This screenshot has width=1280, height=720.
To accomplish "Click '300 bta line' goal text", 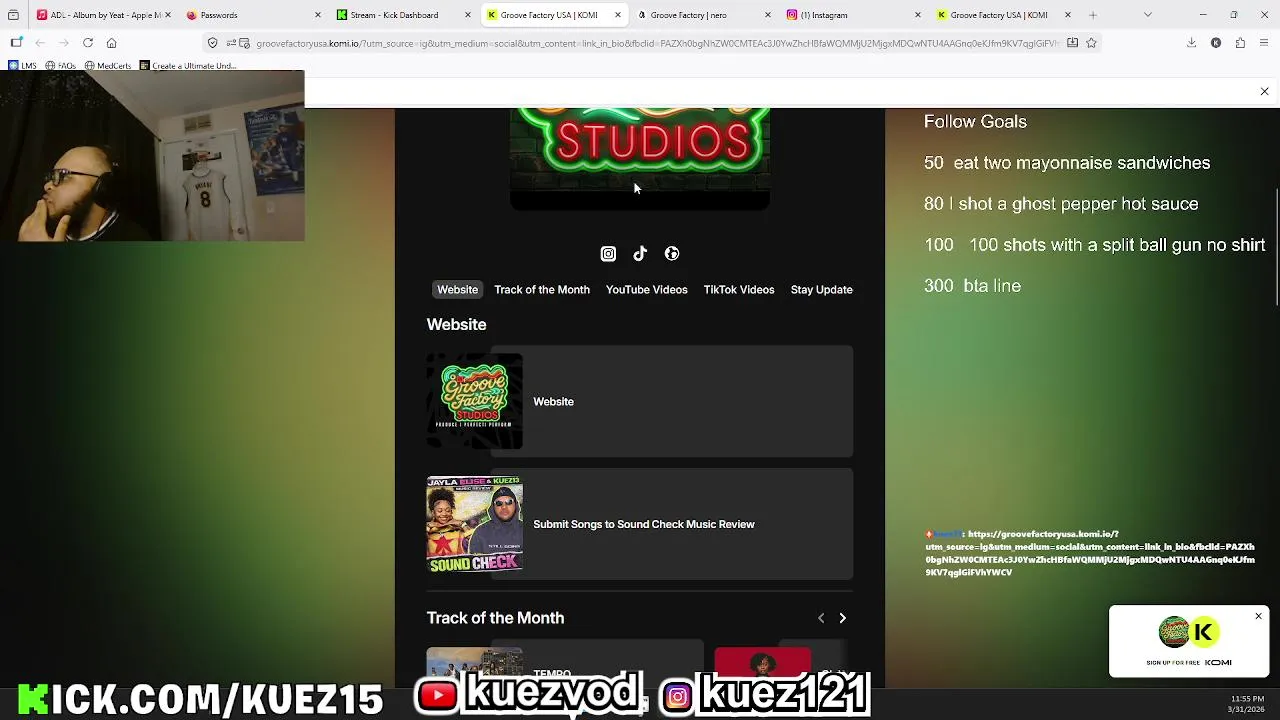I will (x=972, y=286).
